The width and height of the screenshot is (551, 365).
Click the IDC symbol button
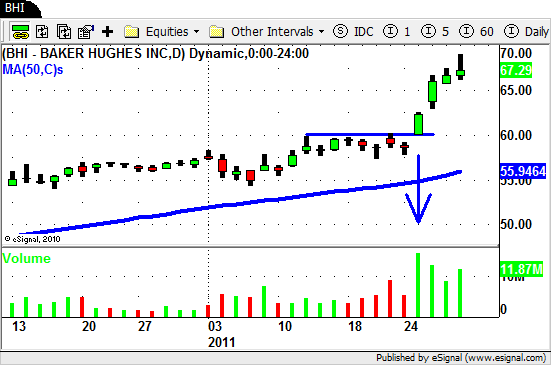click(x=363, y=32)
